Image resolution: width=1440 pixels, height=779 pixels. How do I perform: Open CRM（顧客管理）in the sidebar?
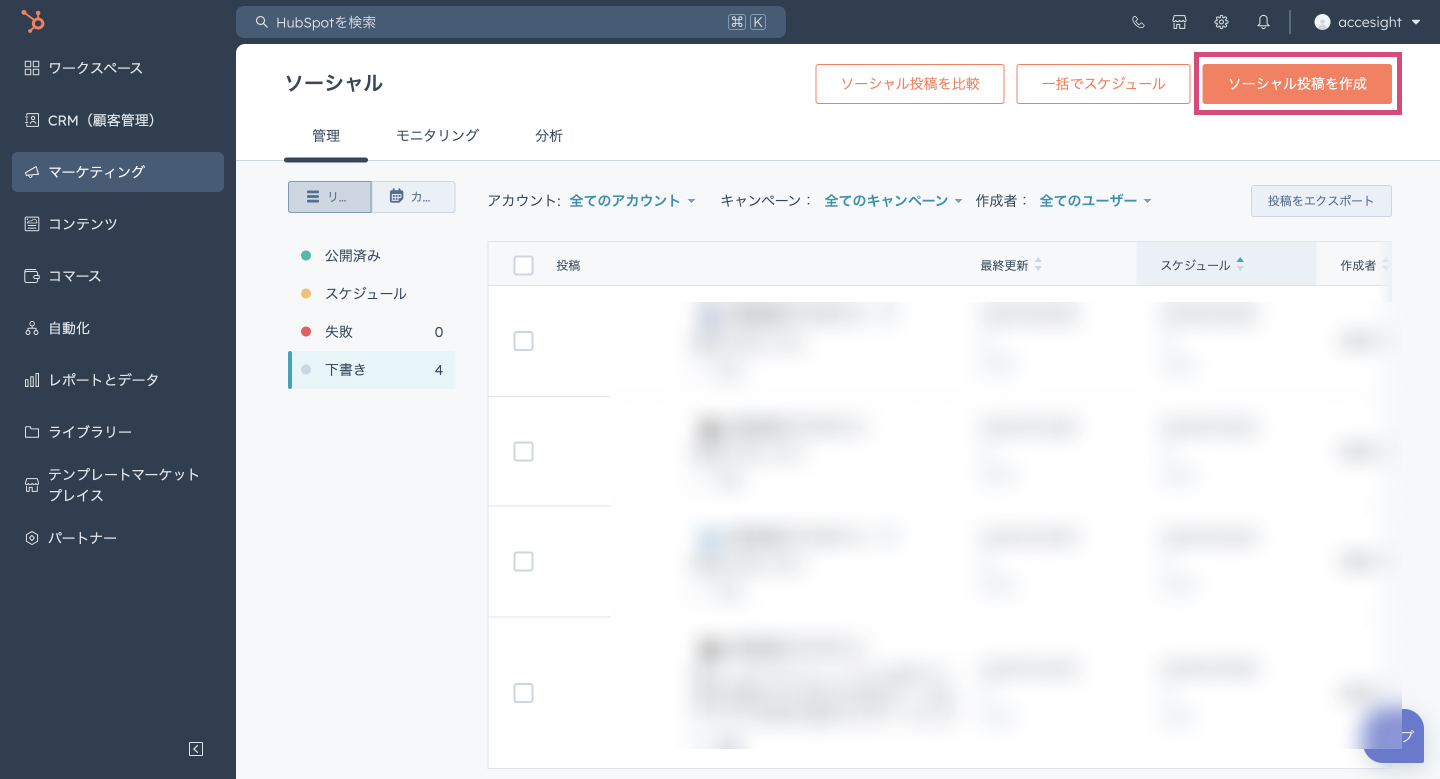click(x=118, y=120)
